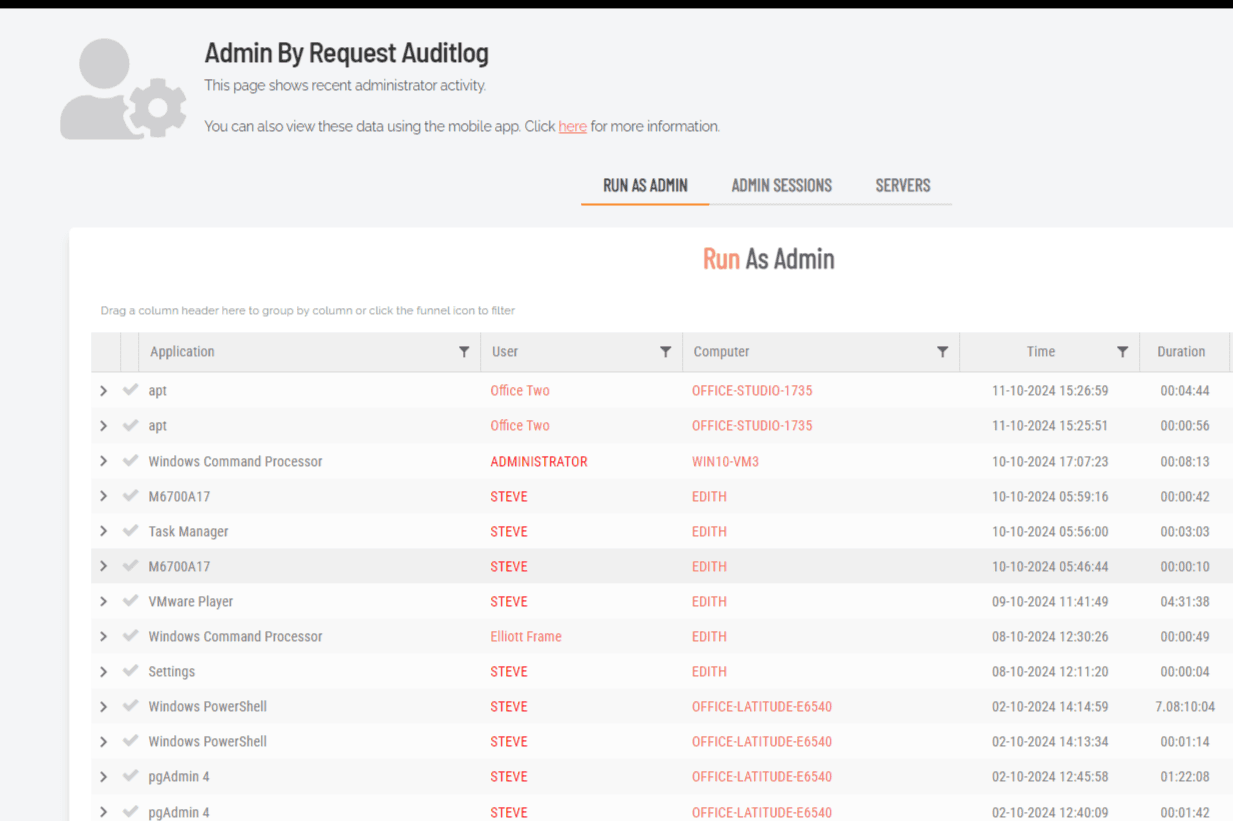Open the WIN10-VM3 computer link
The width and height of the screenshot is (1233, 822).
coord(725,461)
